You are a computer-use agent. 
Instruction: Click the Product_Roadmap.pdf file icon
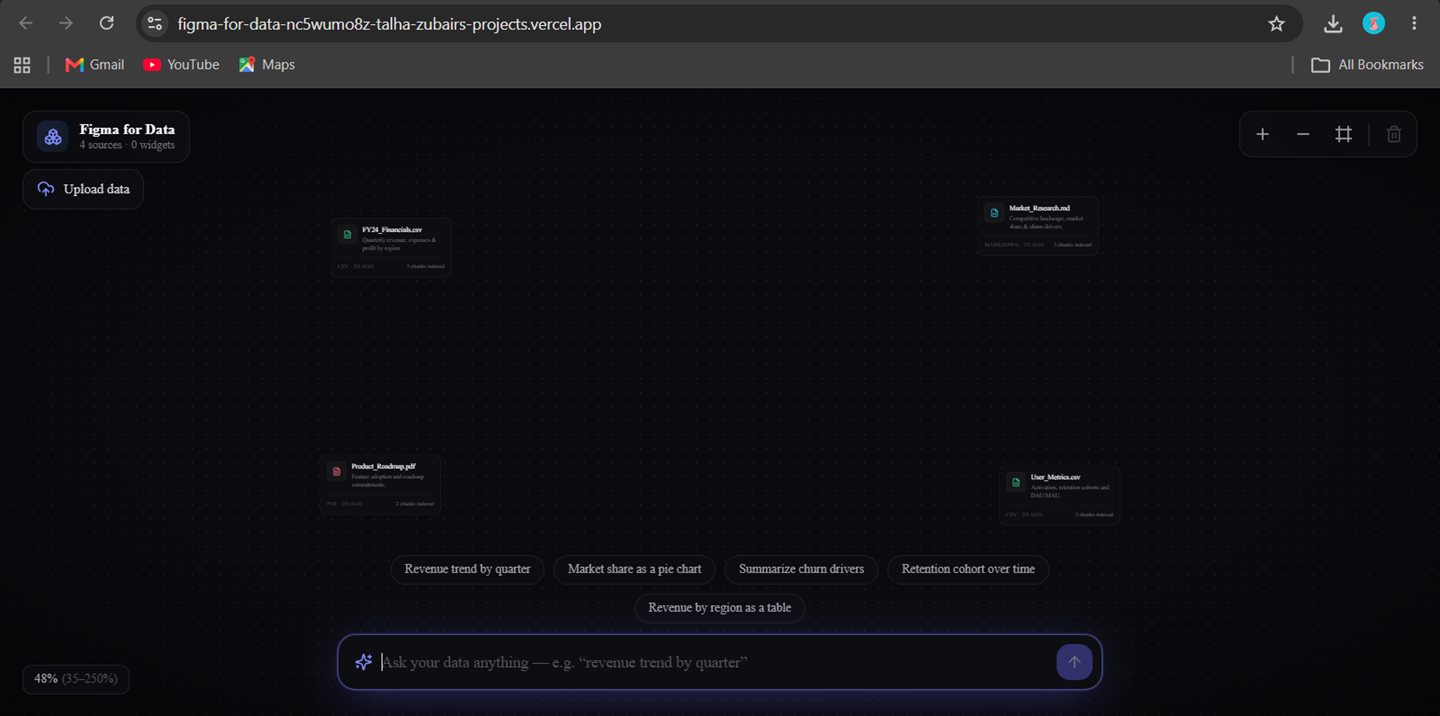click(337, 471)
